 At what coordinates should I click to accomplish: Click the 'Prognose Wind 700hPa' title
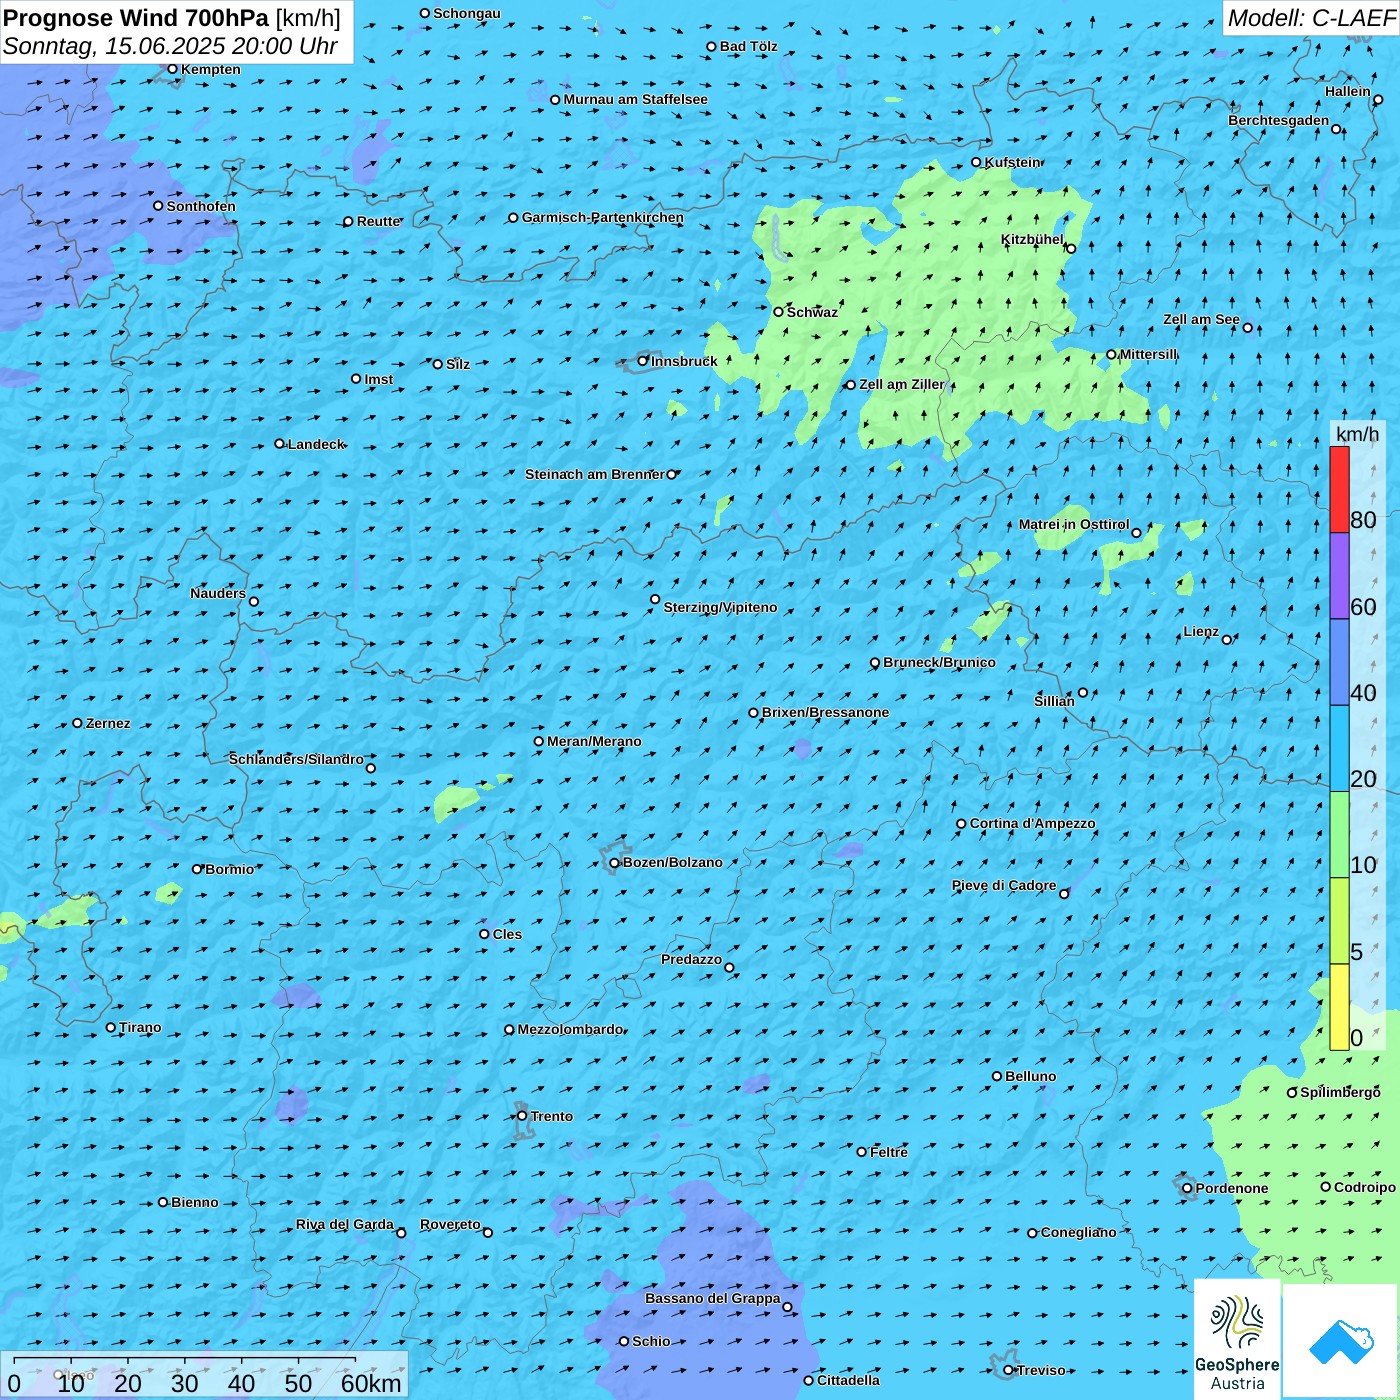tap(136, 18)
